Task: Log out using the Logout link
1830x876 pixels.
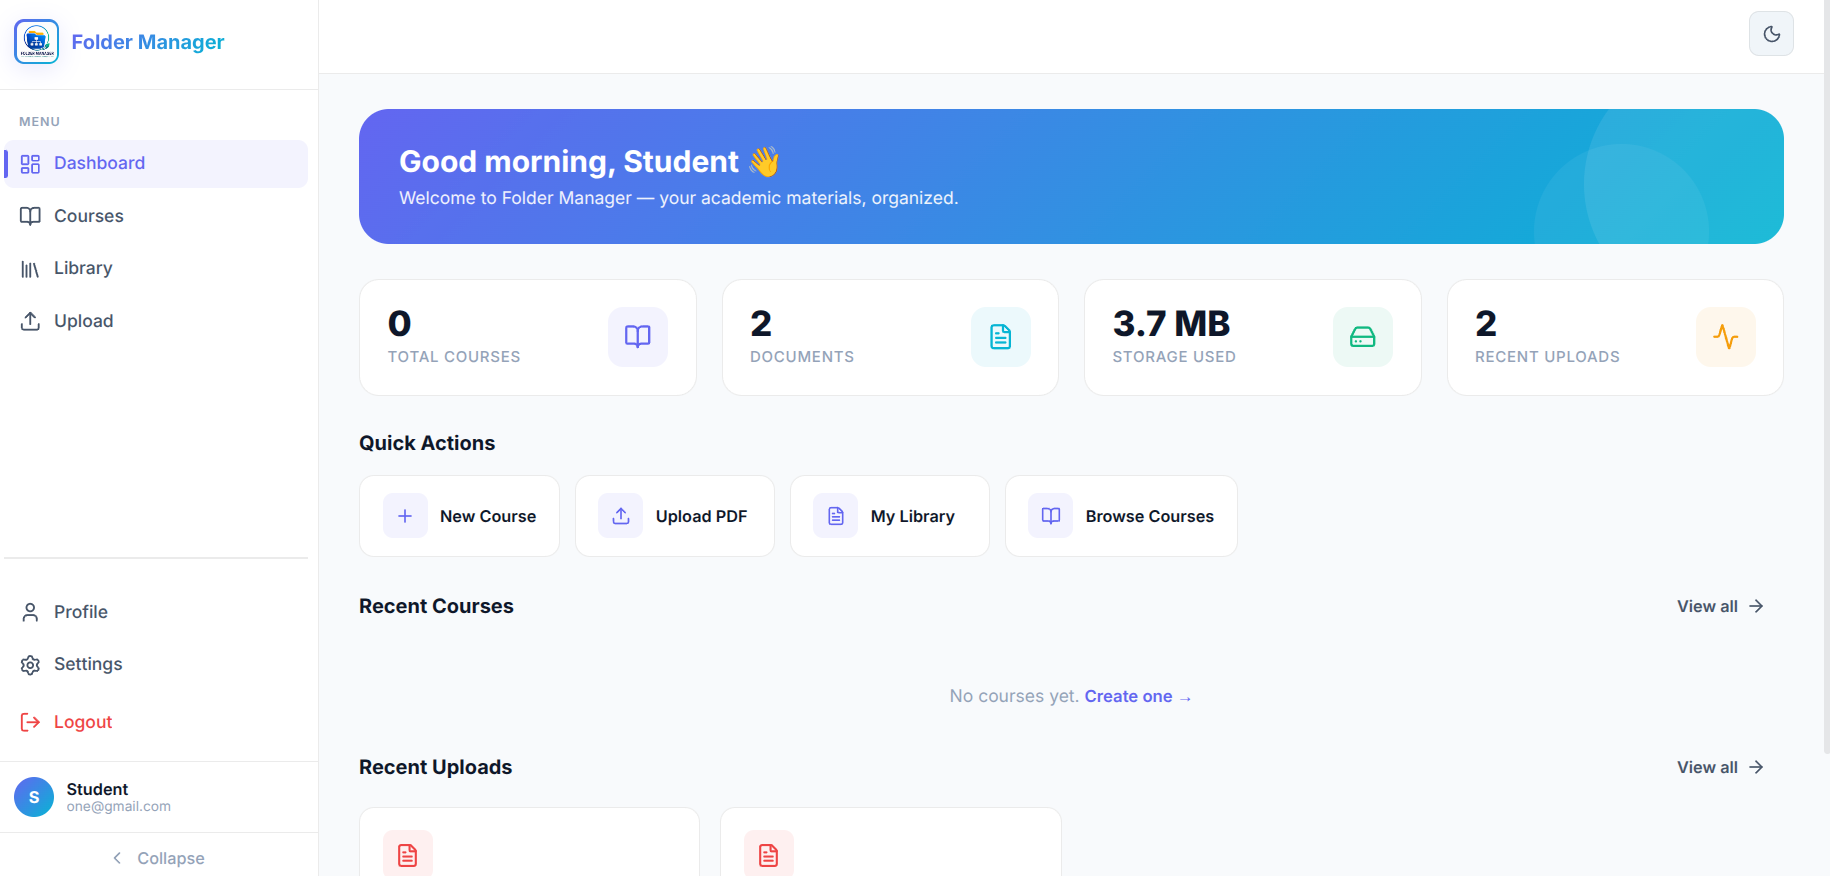Action: click(156, 722)
